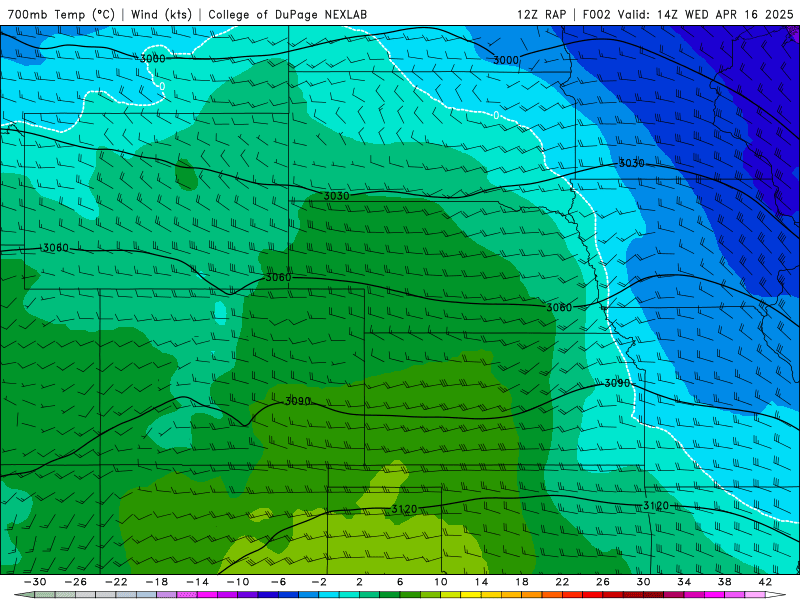Click the '-2' colorbar tick label
The height and width of the screenshot is (600, 800).
point(319,582)
